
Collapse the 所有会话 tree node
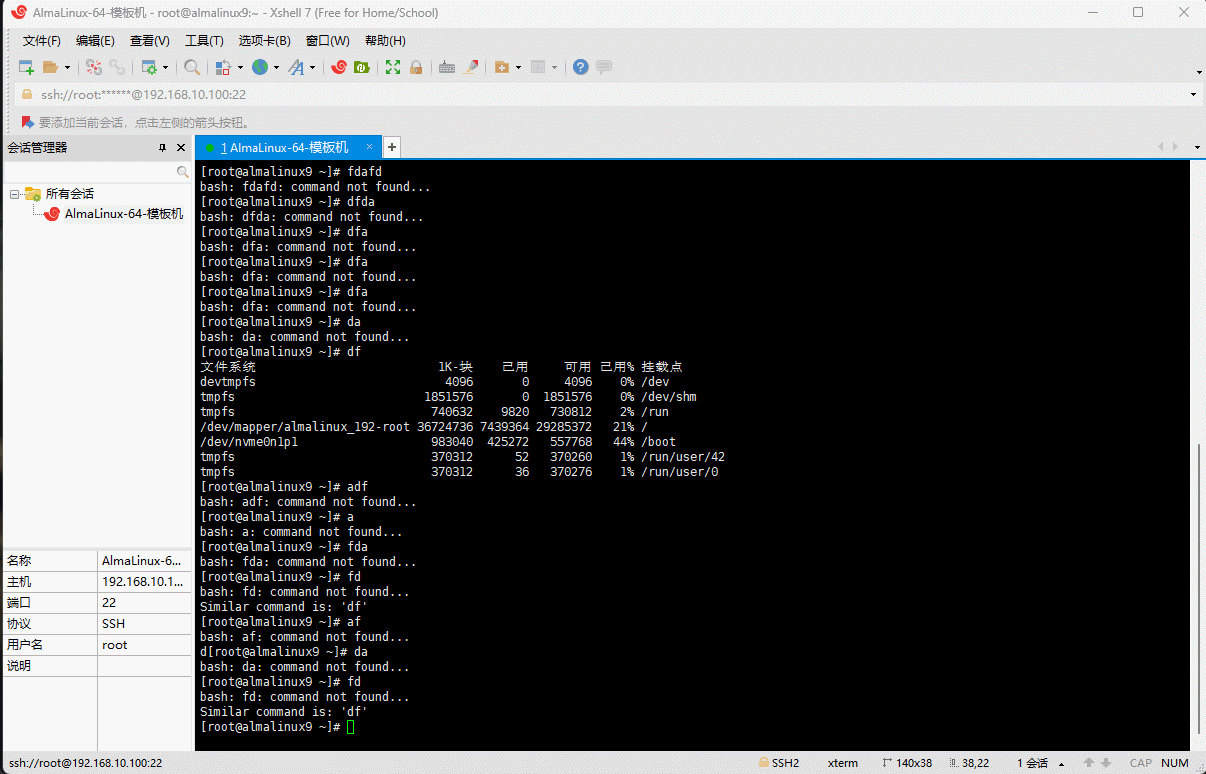click(15, 194)
